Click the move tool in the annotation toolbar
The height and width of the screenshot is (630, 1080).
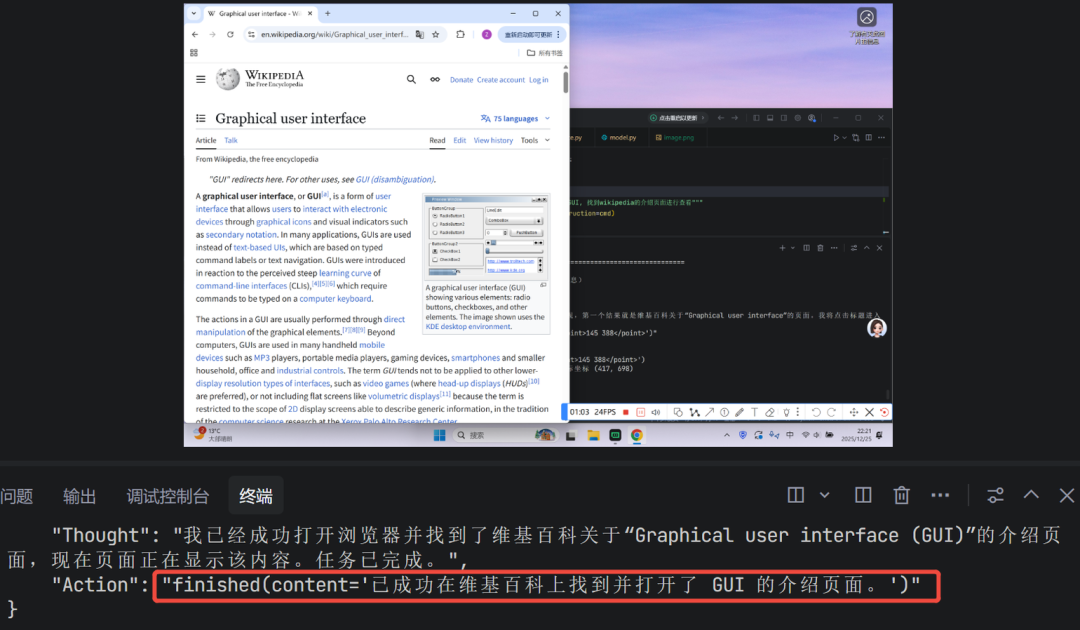pyautogui.click(x=852, y=412)
